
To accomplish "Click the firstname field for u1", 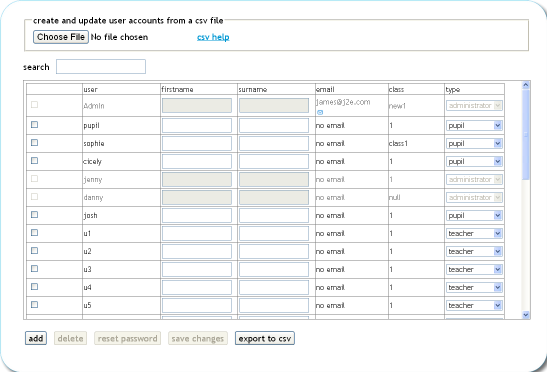I will point(197,233).
